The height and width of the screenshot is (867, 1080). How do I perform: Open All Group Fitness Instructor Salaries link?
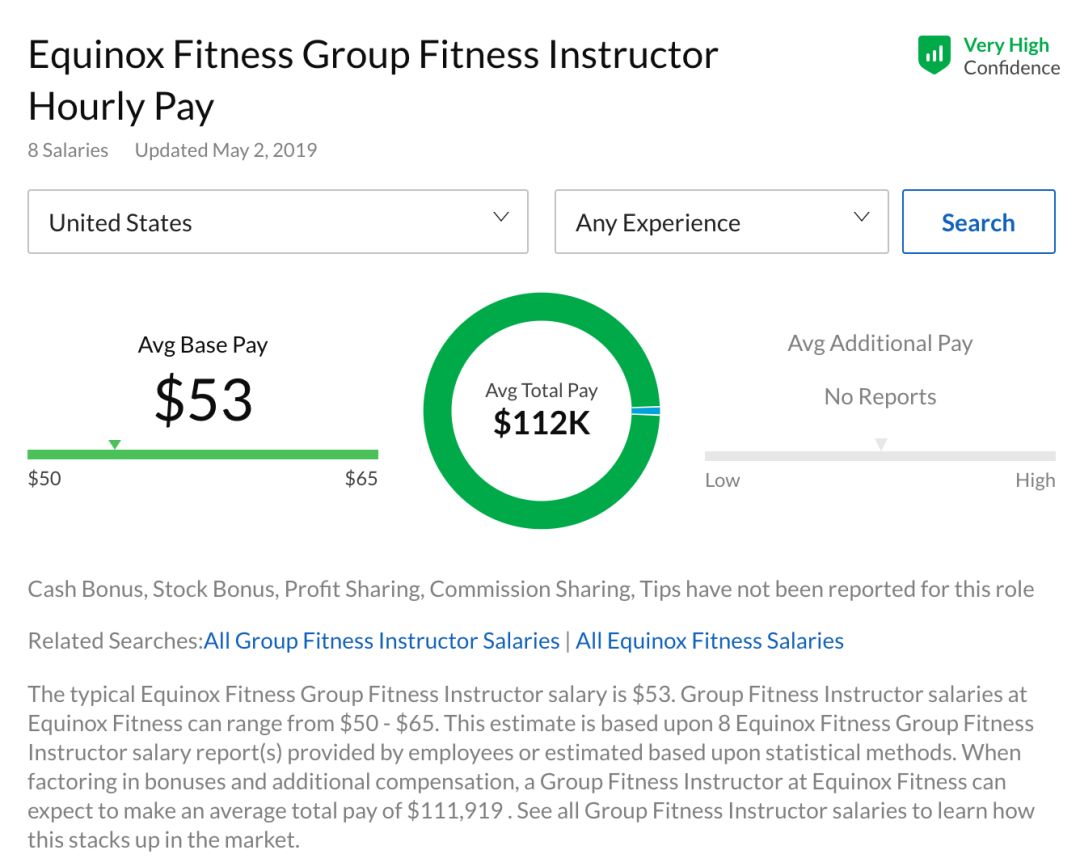(382, 641)
